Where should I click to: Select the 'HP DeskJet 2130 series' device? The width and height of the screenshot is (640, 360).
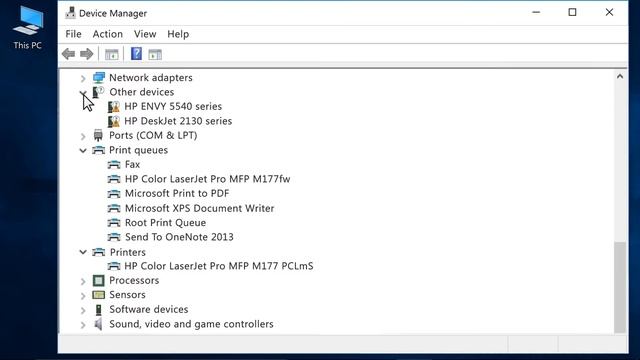coord(178,121)
